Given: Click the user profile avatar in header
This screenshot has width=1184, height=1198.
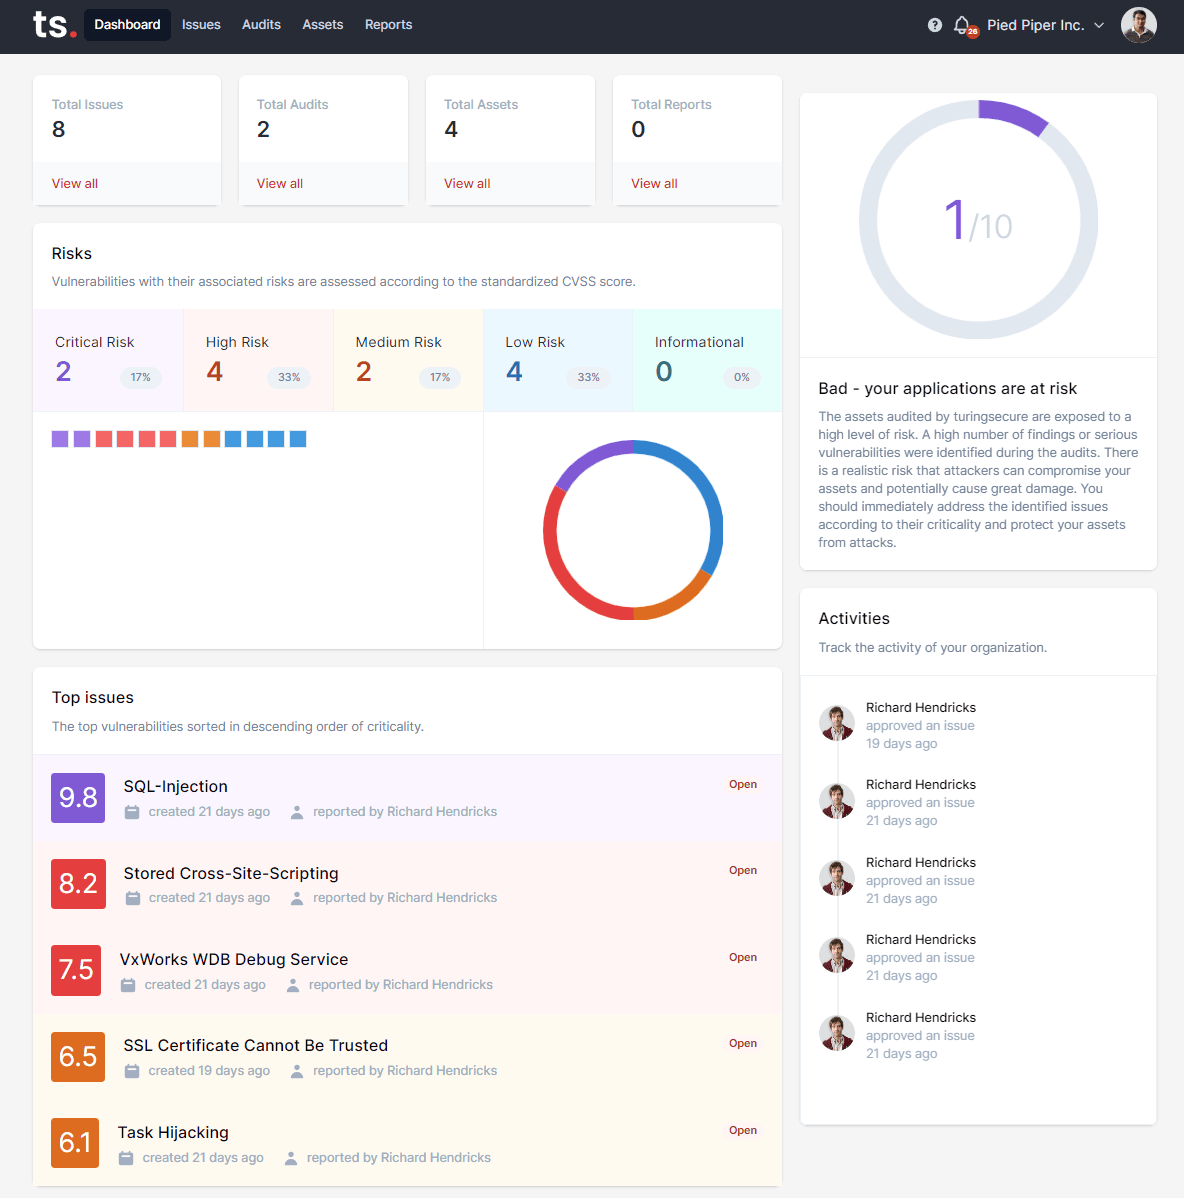Looking at the screenshot, I should [1138, 25].
